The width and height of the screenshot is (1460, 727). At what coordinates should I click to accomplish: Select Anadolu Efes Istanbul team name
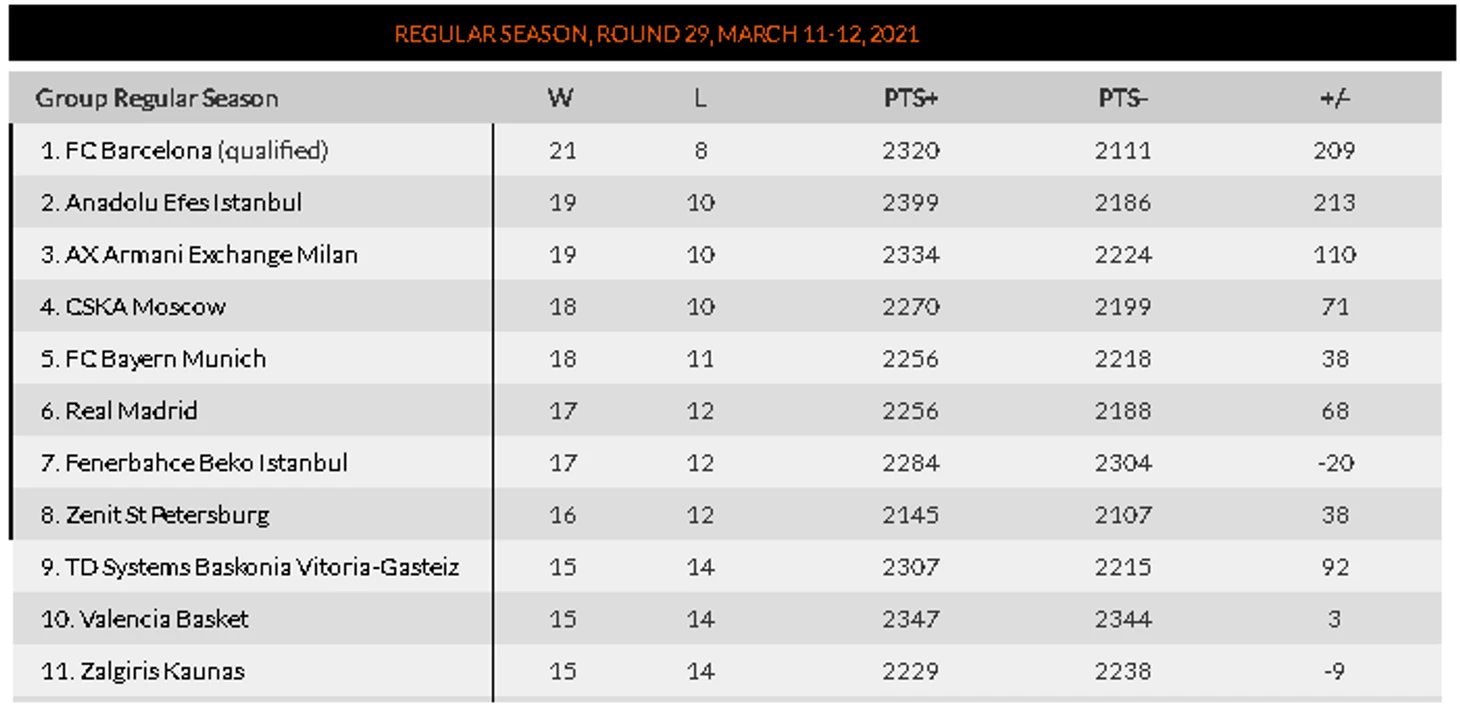pos(184,202)
